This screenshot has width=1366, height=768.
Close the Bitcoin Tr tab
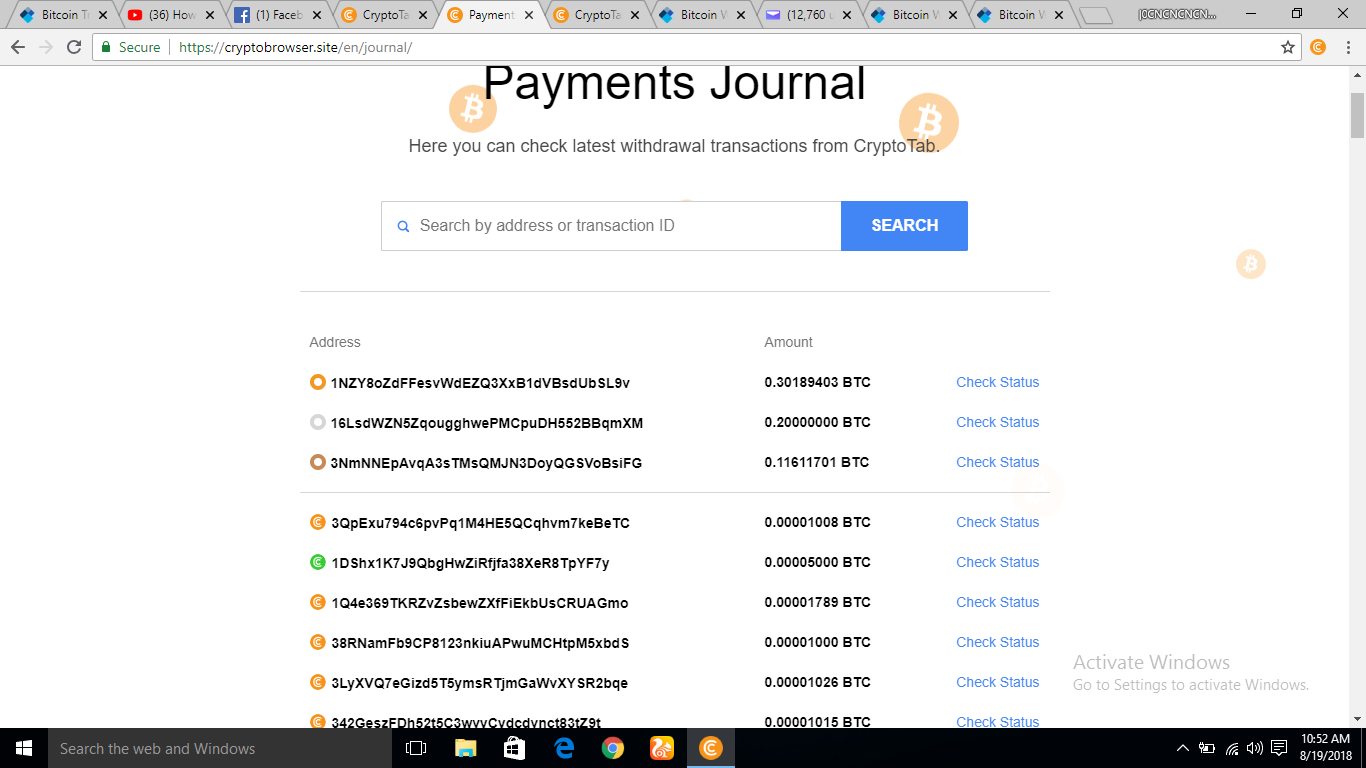point(103,15)
